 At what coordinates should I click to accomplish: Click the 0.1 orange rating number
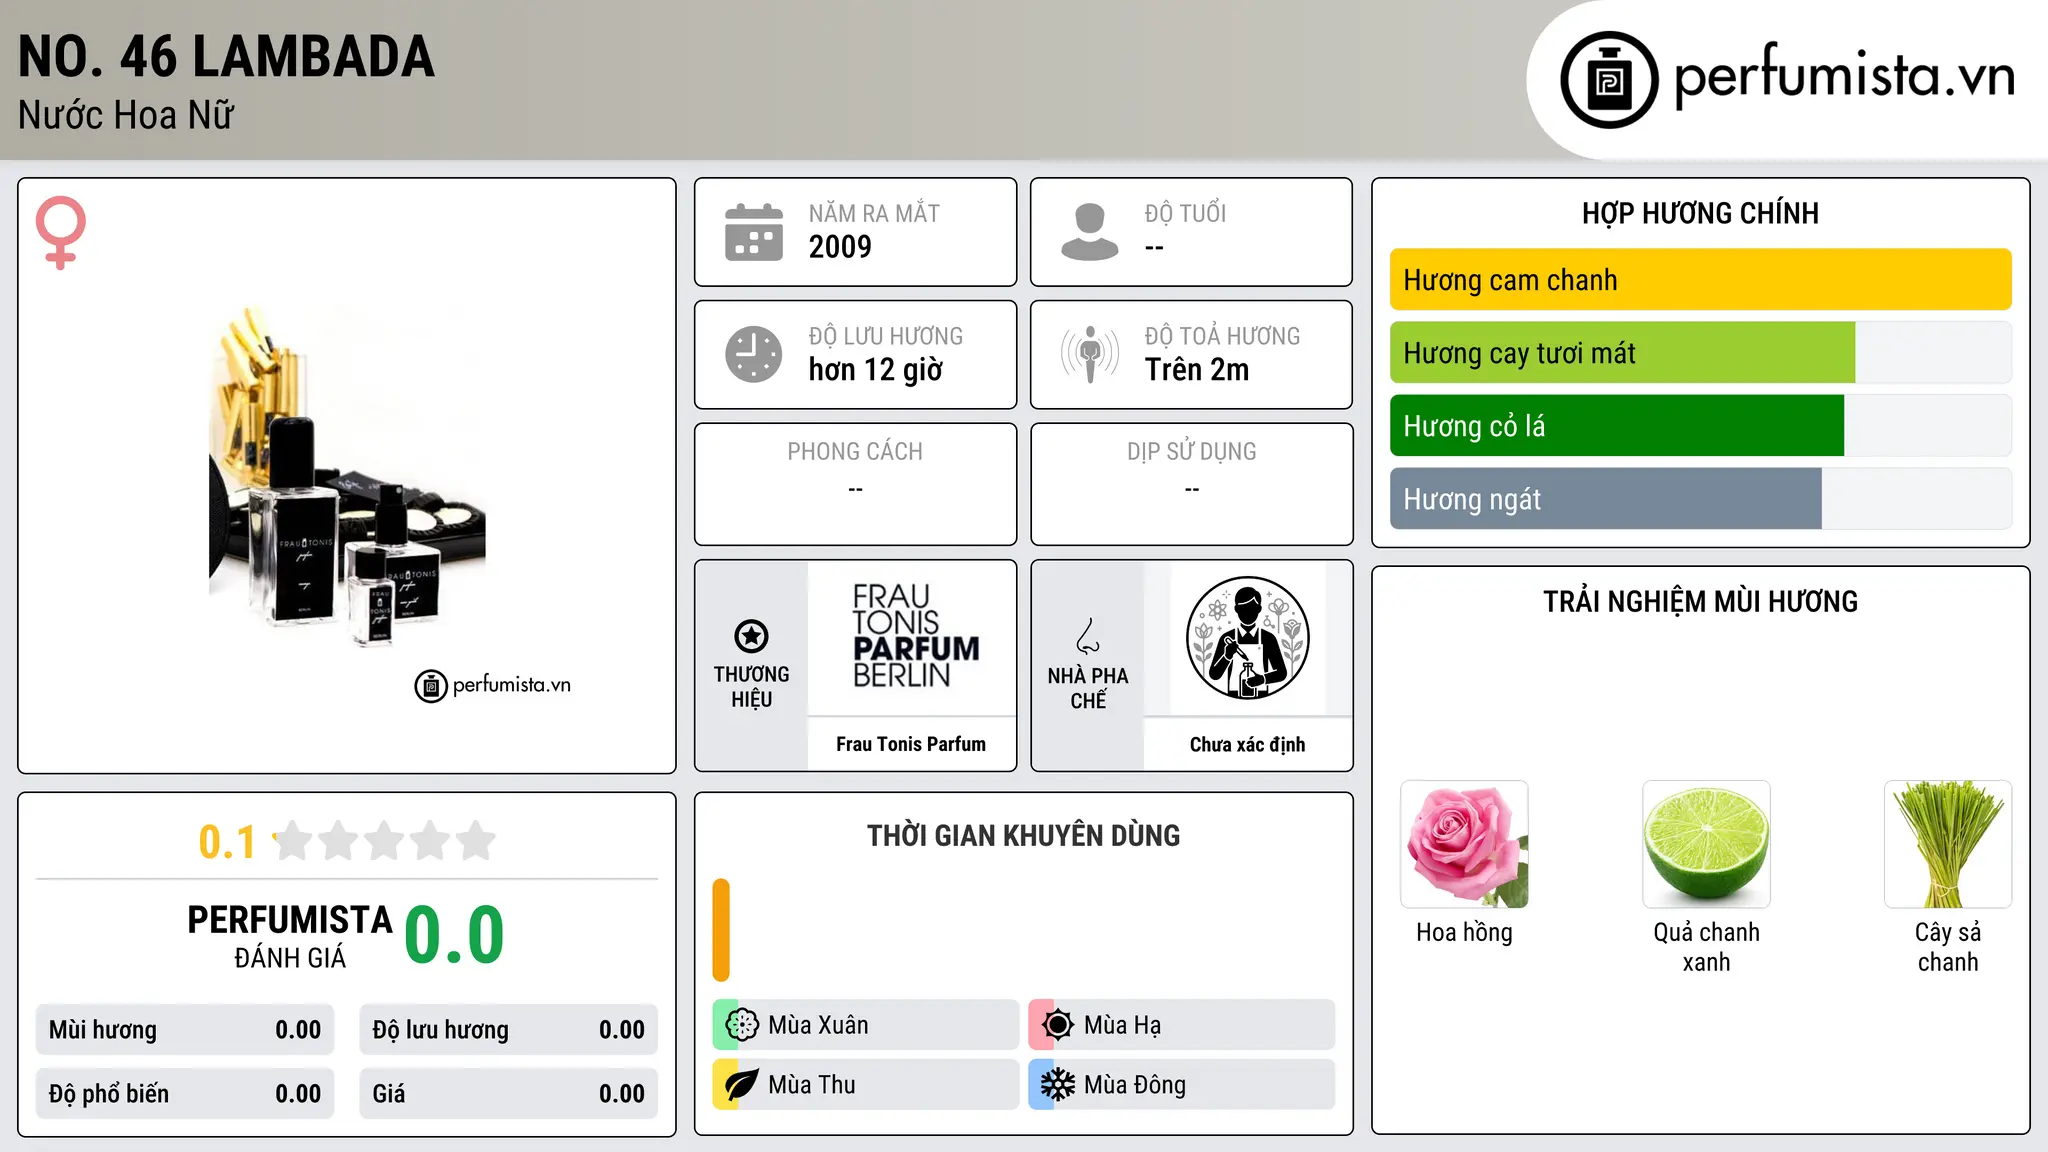227,842
